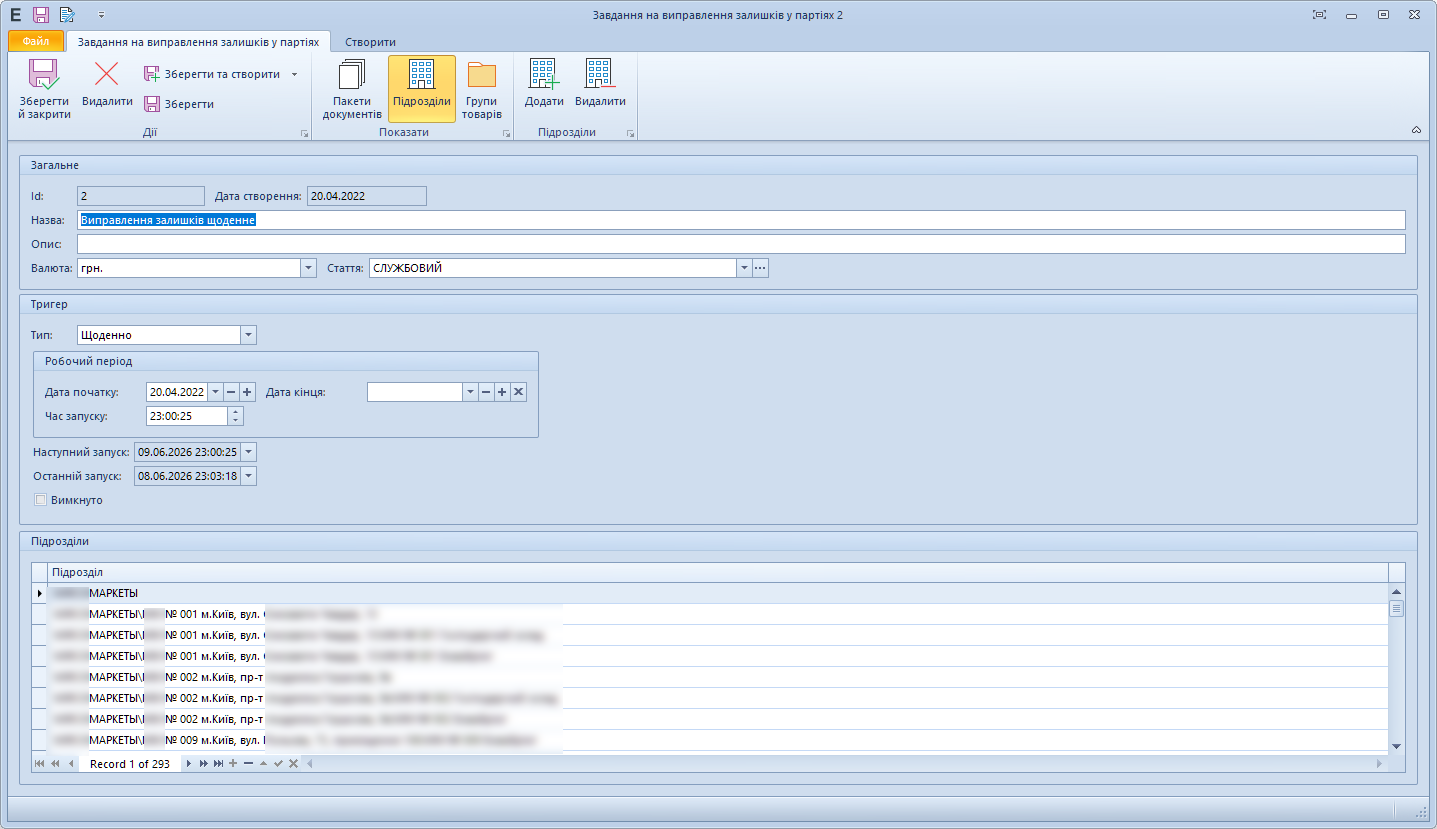Open the 'Валюта' dropdown
1437x829 pixels.
tap(308, 268)
